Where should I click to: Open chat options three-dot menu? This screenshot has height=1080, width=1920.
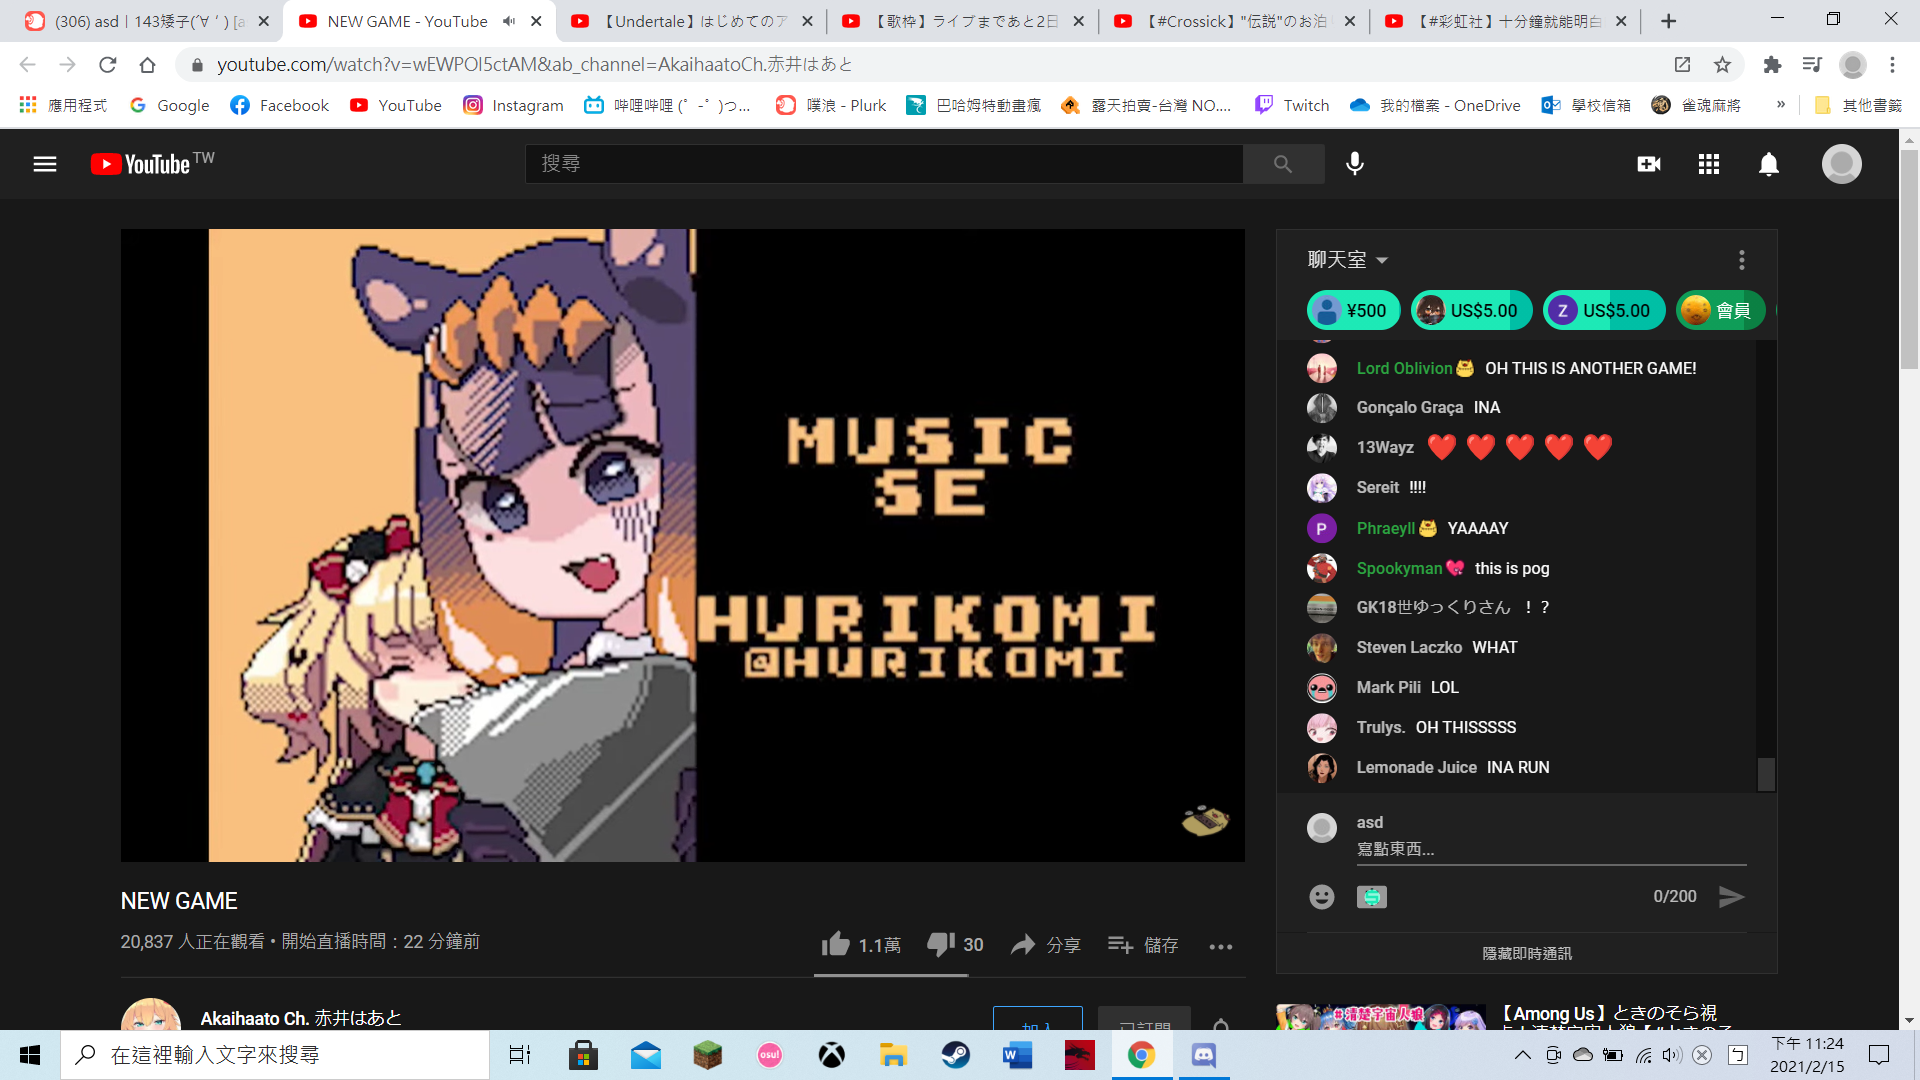1742,260
